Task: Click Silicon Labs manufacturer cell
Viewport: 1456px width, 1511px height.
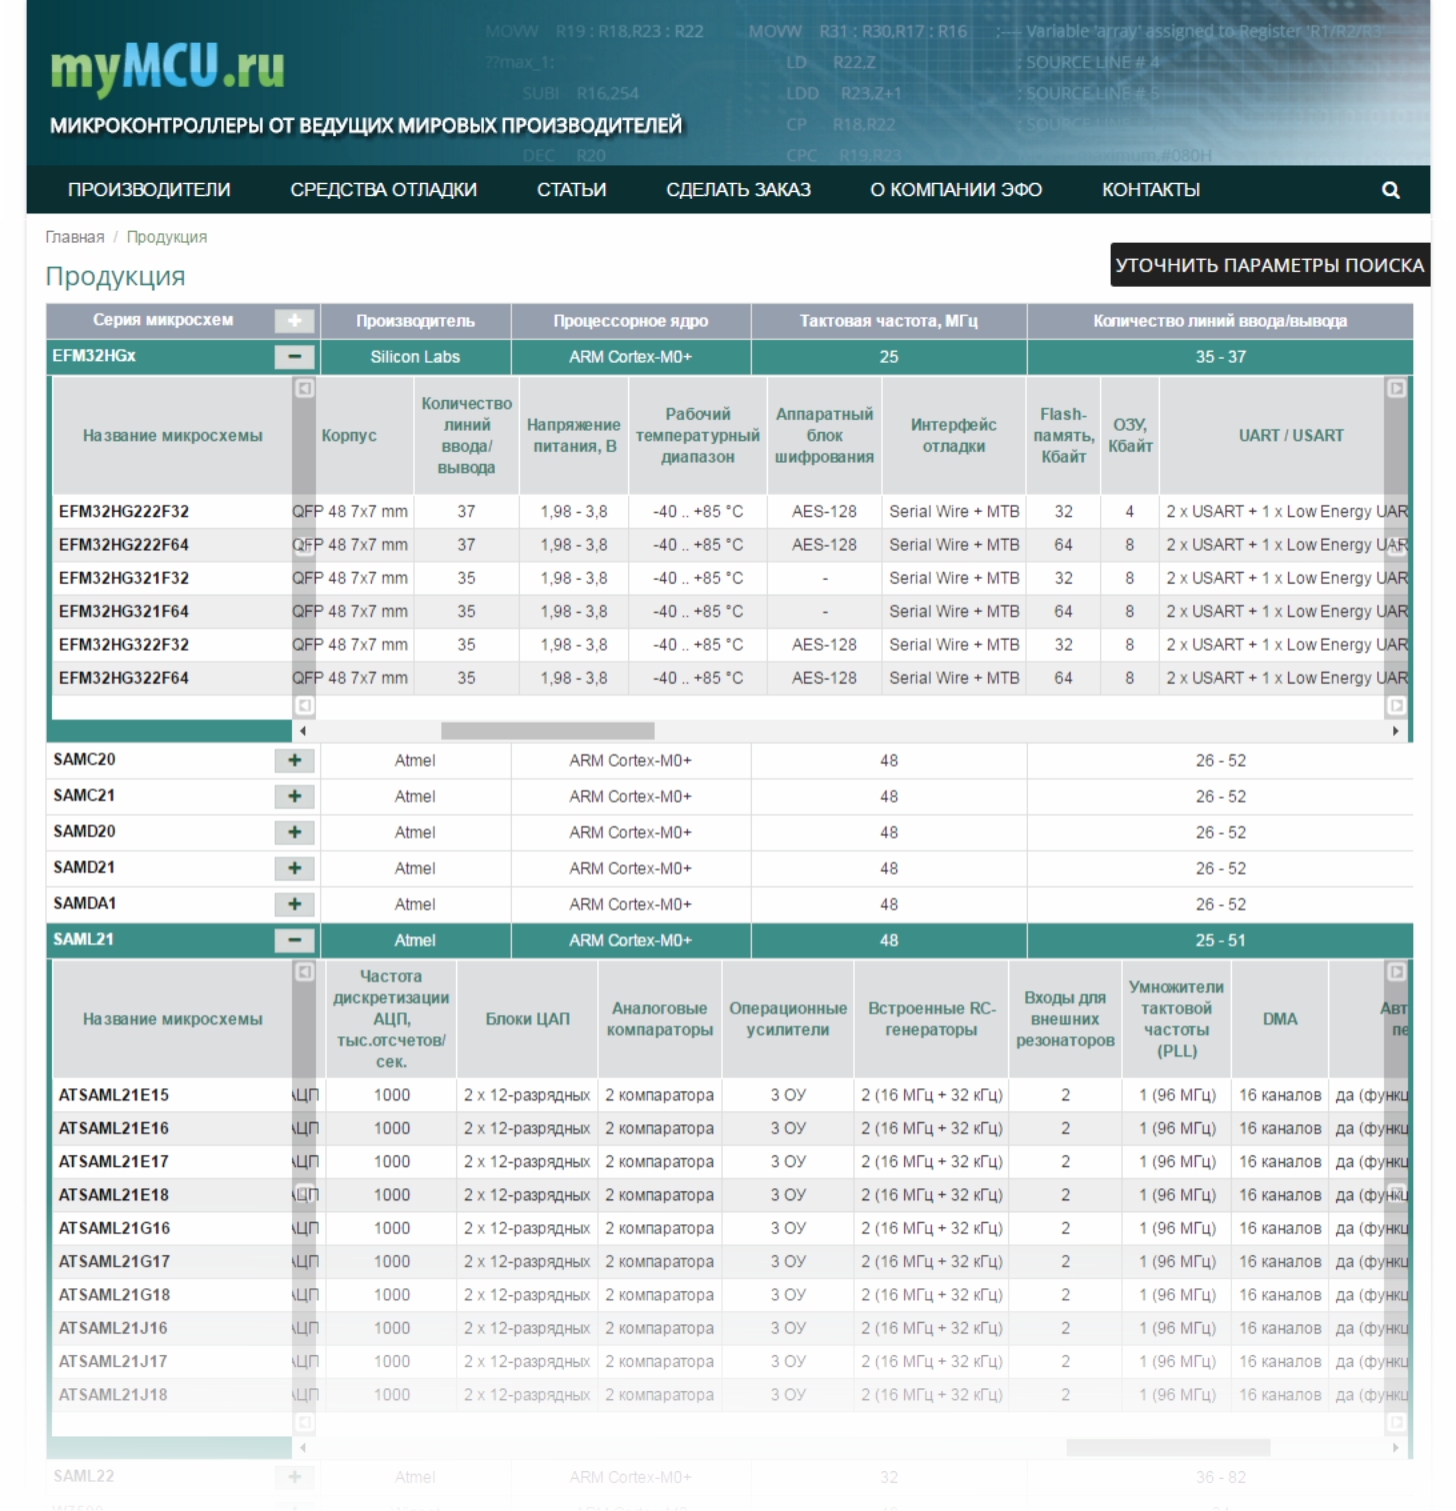Action: pyautogui.click(x=415, y=357)
